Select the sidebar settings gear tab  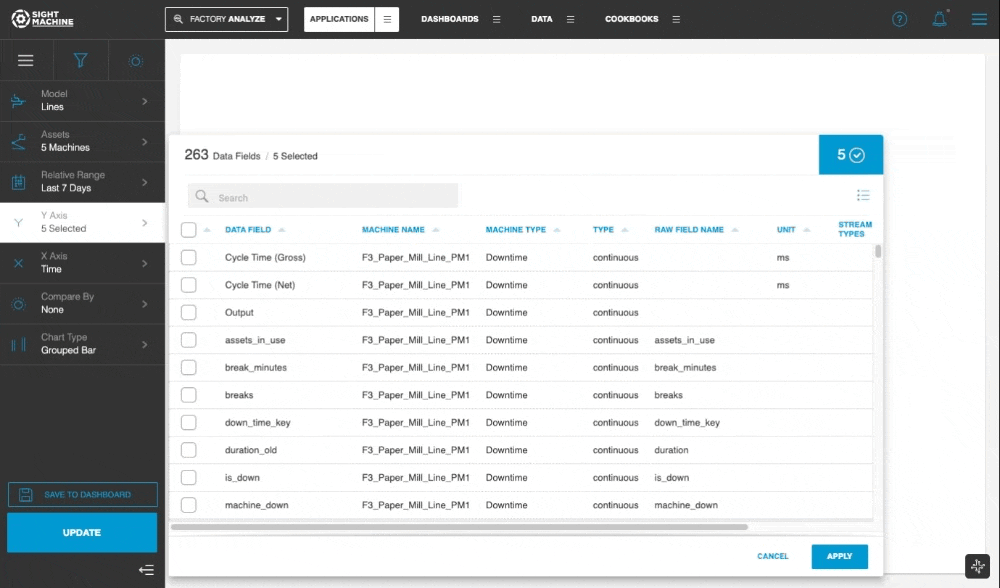(136, 61)
